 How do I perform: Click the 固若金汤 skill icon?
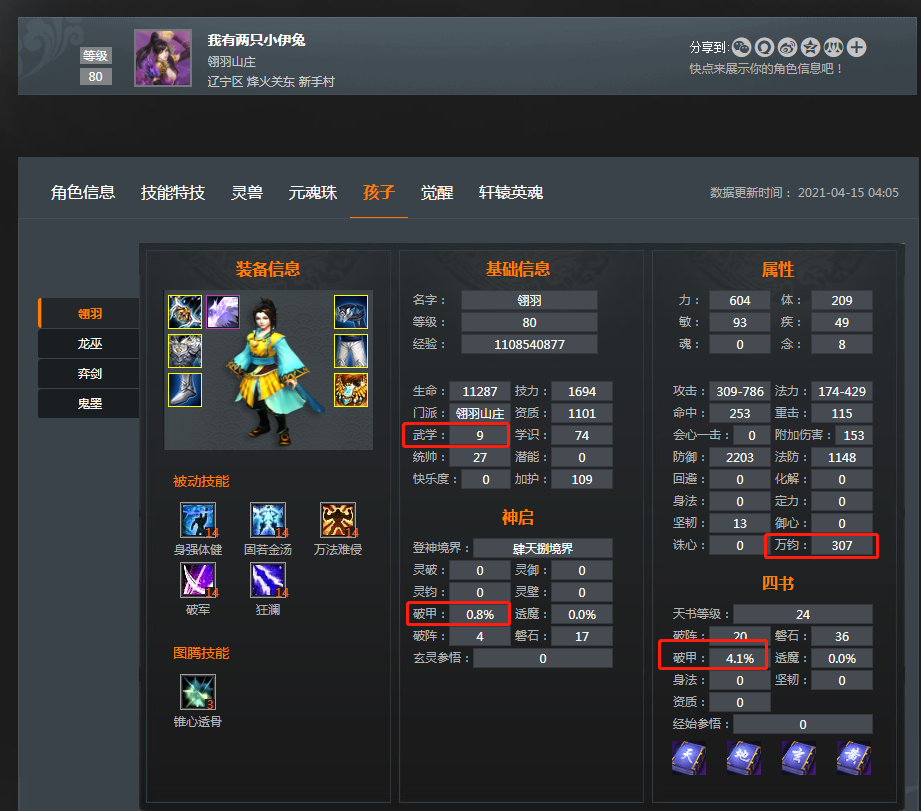pyautogui.click(x=268, y=520)
